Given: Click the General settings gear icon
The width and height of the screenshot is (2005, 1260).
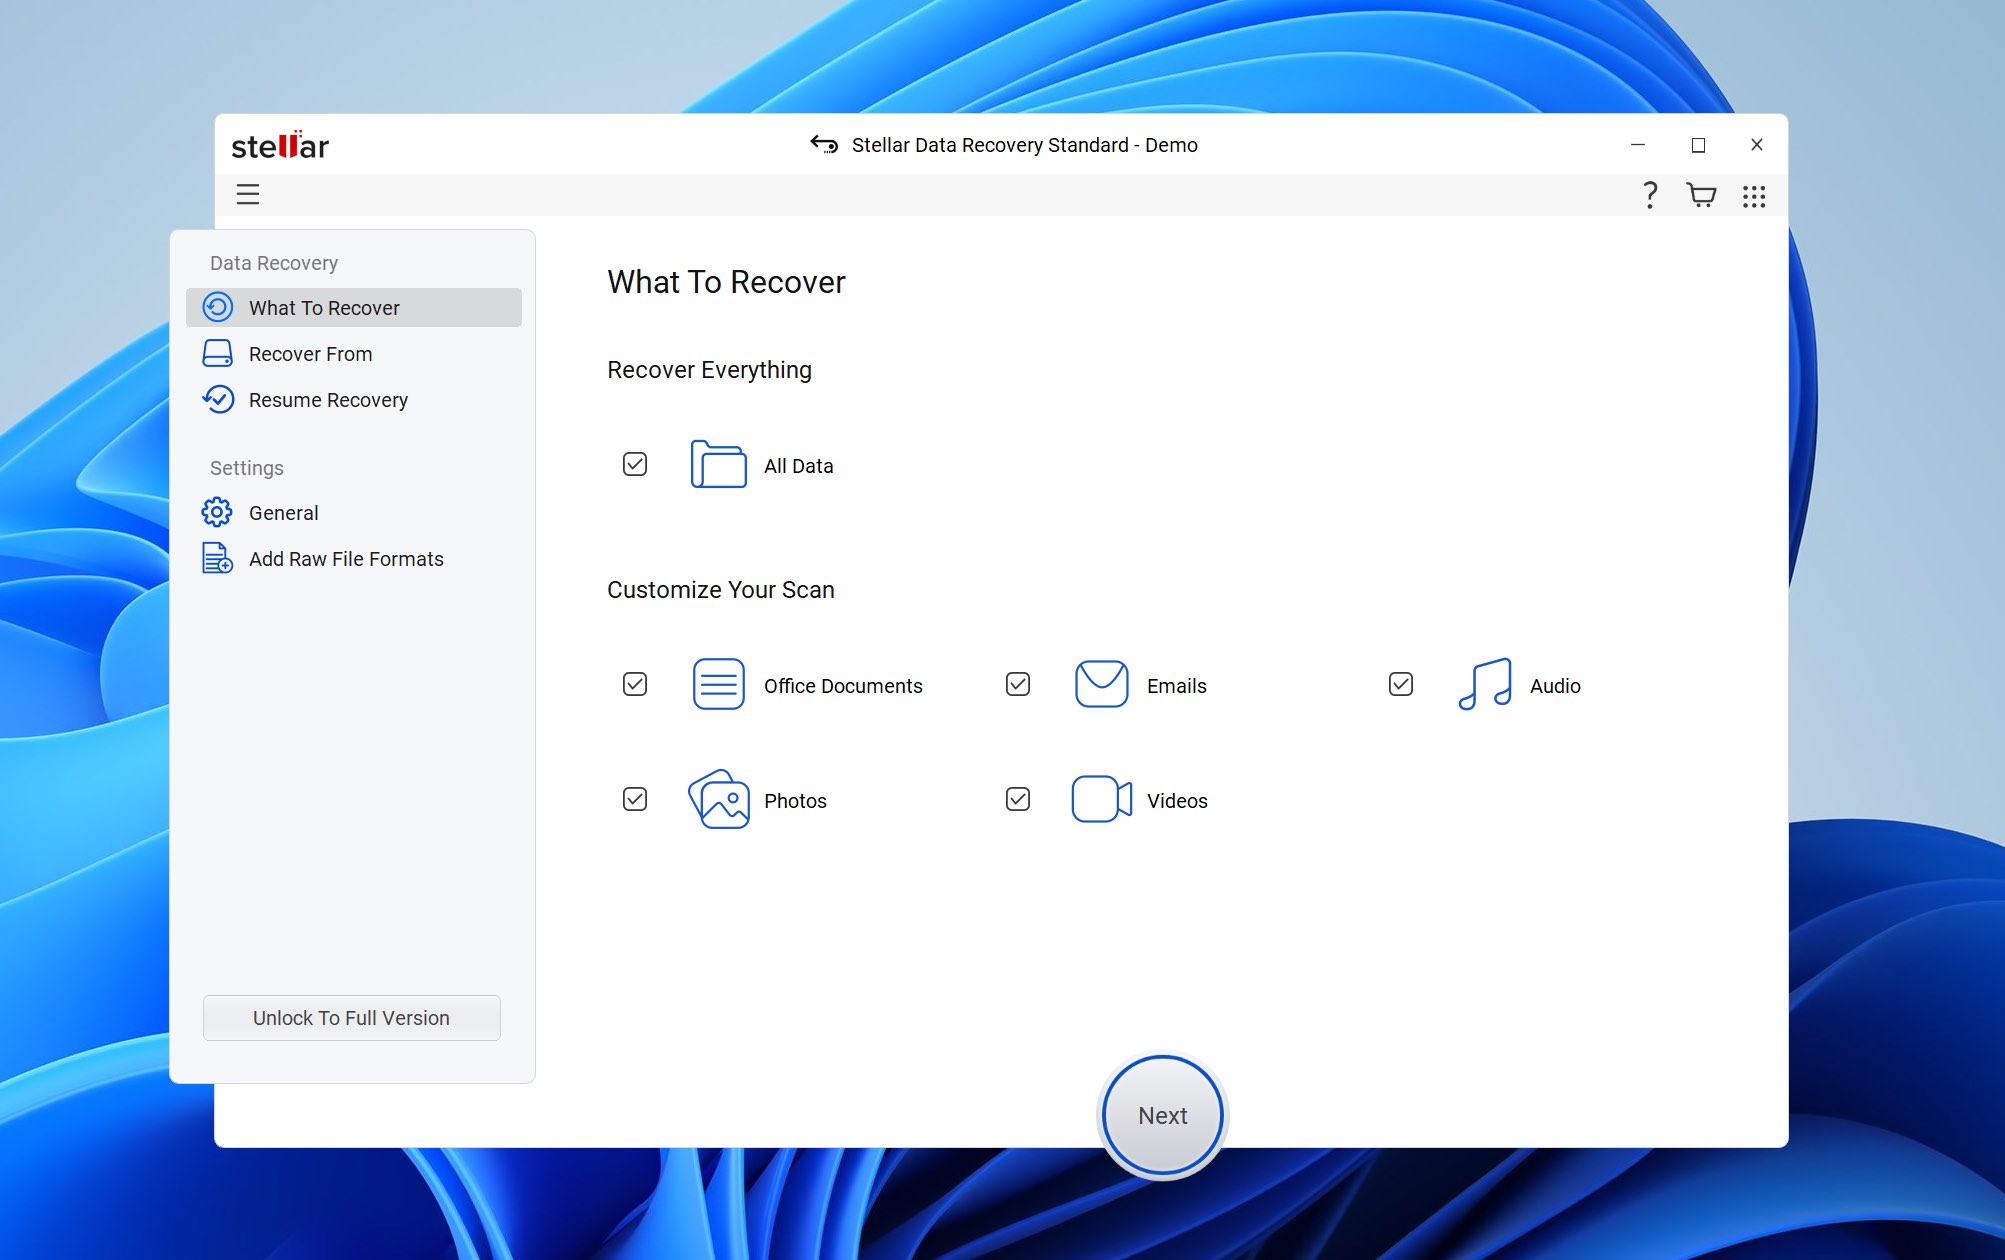Looking at the screenshot, I should point(217,512).
